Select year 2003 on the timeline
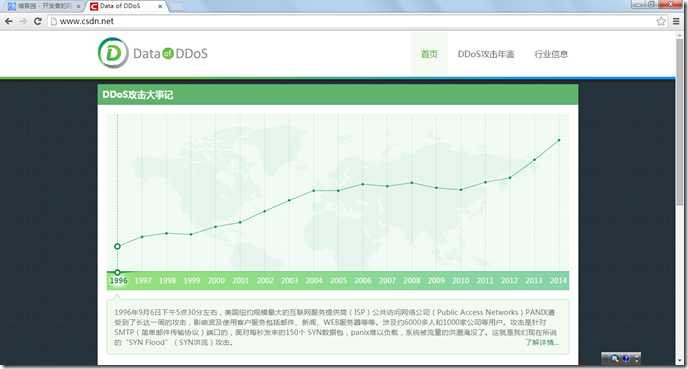The image size is (688, 369). pos(290,281)
